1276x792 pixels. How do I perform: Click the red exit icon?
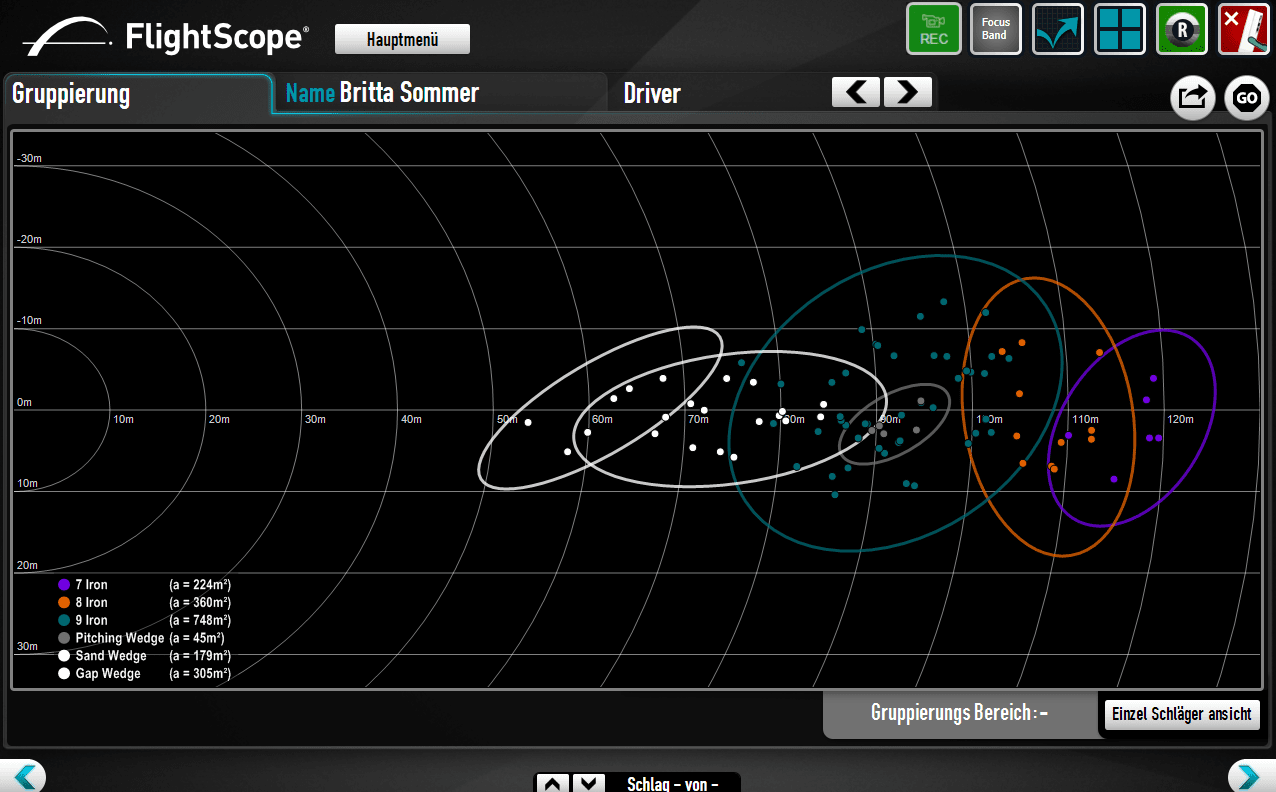tap(1244, 29)
